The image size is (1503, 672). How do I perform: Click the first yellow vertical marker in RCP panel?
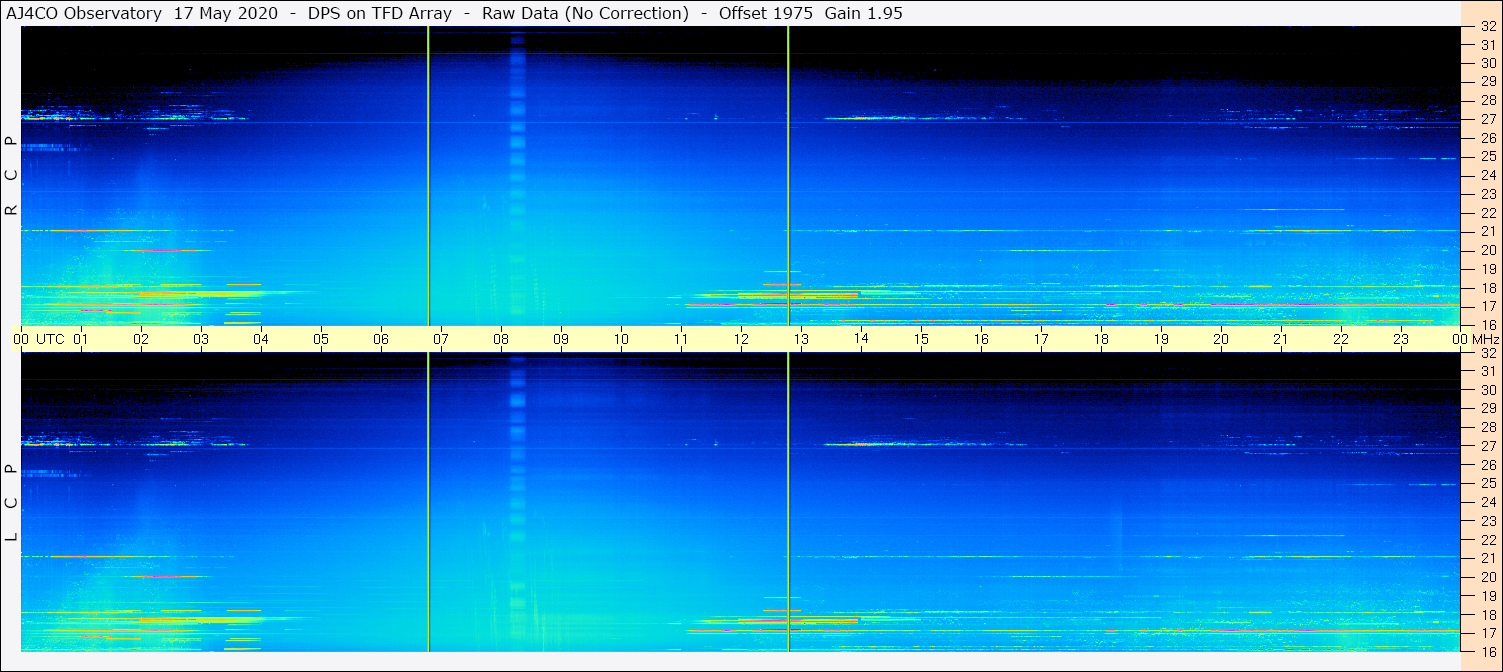(428, 176)
